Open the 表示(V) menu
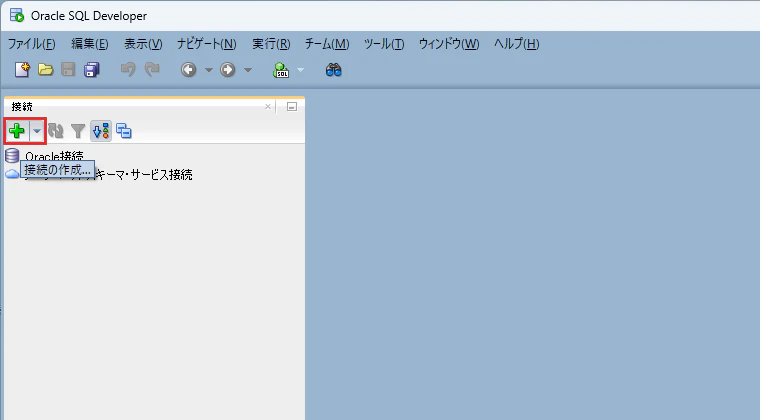The height and width of the screenshot is (420, 760). (x=143, y=44)
